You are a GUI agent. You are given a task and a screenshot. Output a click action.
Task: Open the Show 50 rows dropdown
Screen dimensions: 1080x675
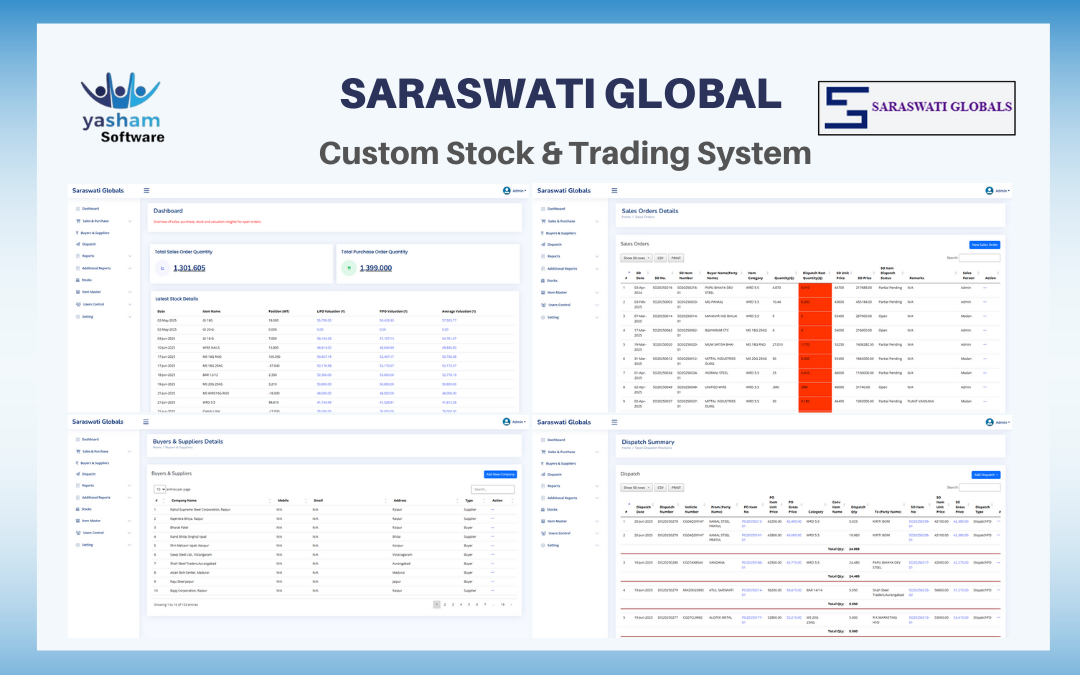[x=637, y=257]
